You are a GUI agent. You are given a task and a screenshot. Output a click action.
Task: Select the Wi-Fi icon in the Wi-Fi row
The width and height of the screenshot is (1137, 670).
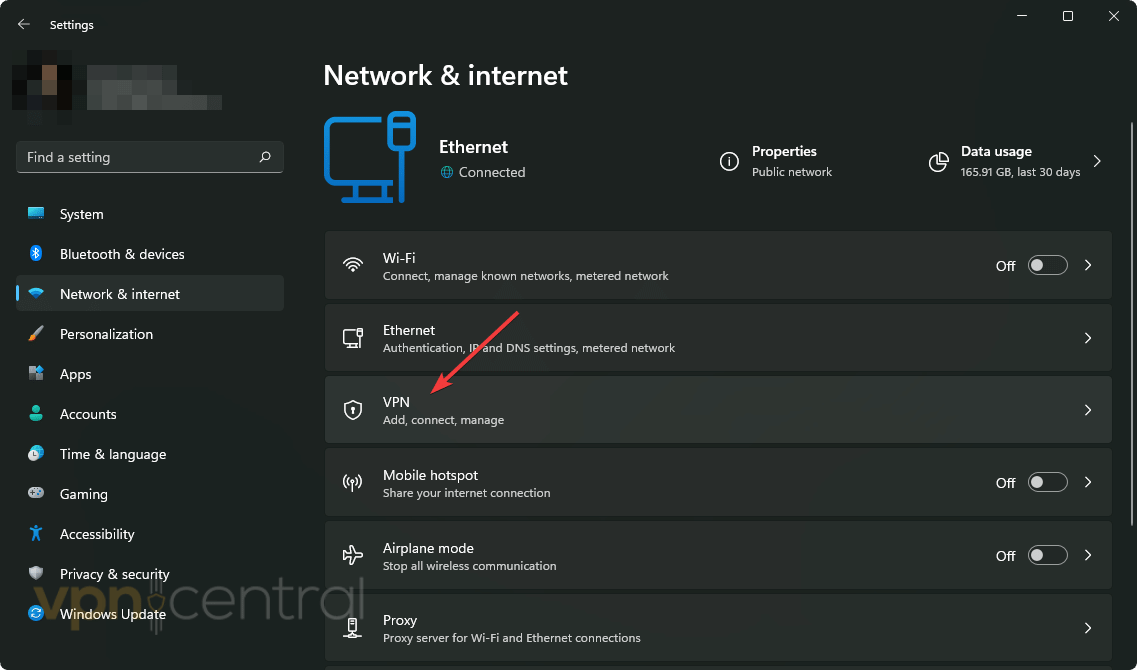click(352, 265)
